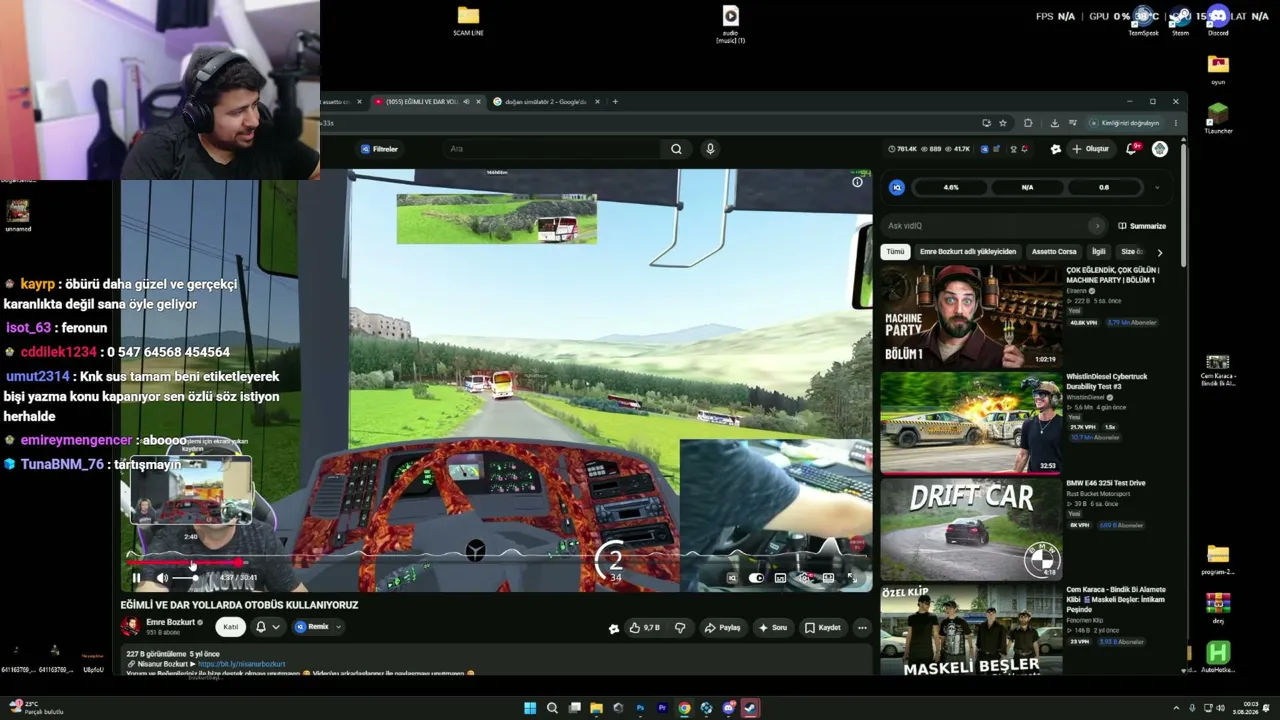Open the TLauncher desktop shortcut

(1218, 118)
